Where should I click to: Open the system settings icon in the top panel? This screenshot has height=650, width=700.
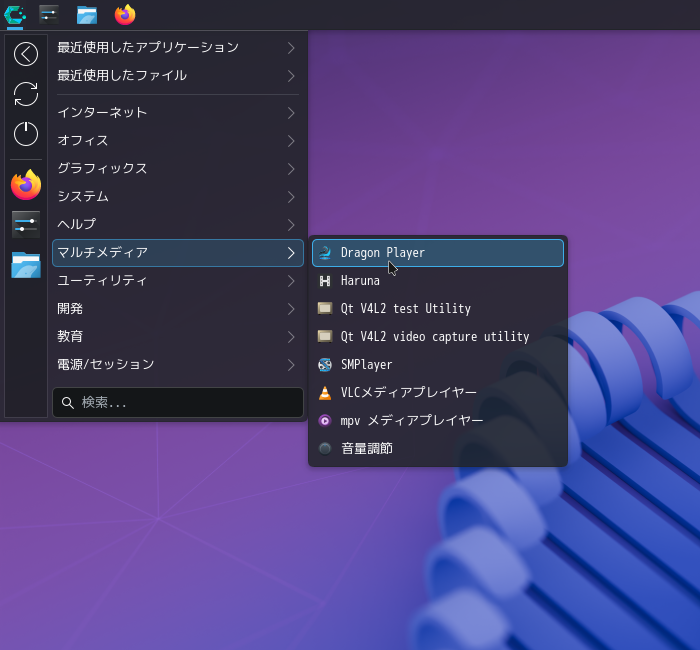point(49,15)
